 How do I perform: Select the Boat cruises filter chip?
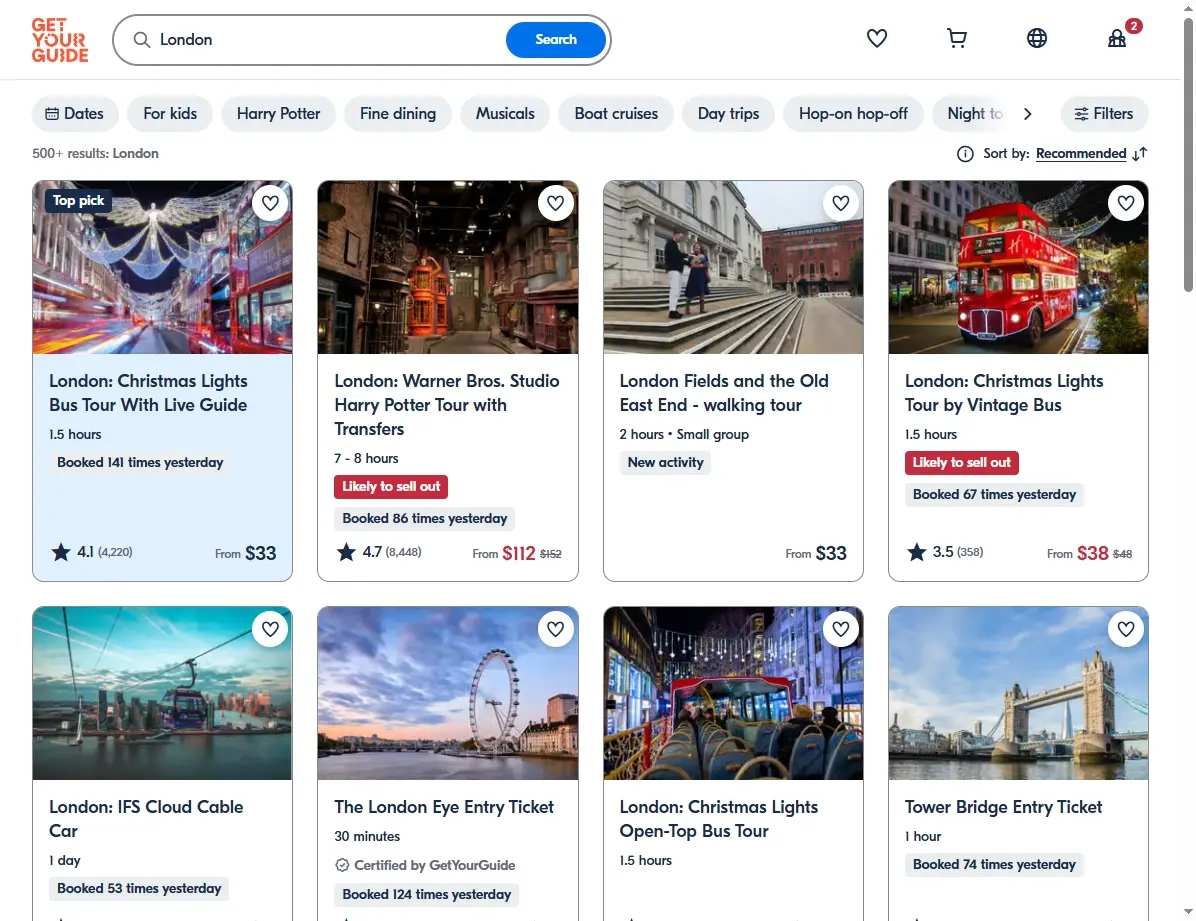click(x=616, y=114)
